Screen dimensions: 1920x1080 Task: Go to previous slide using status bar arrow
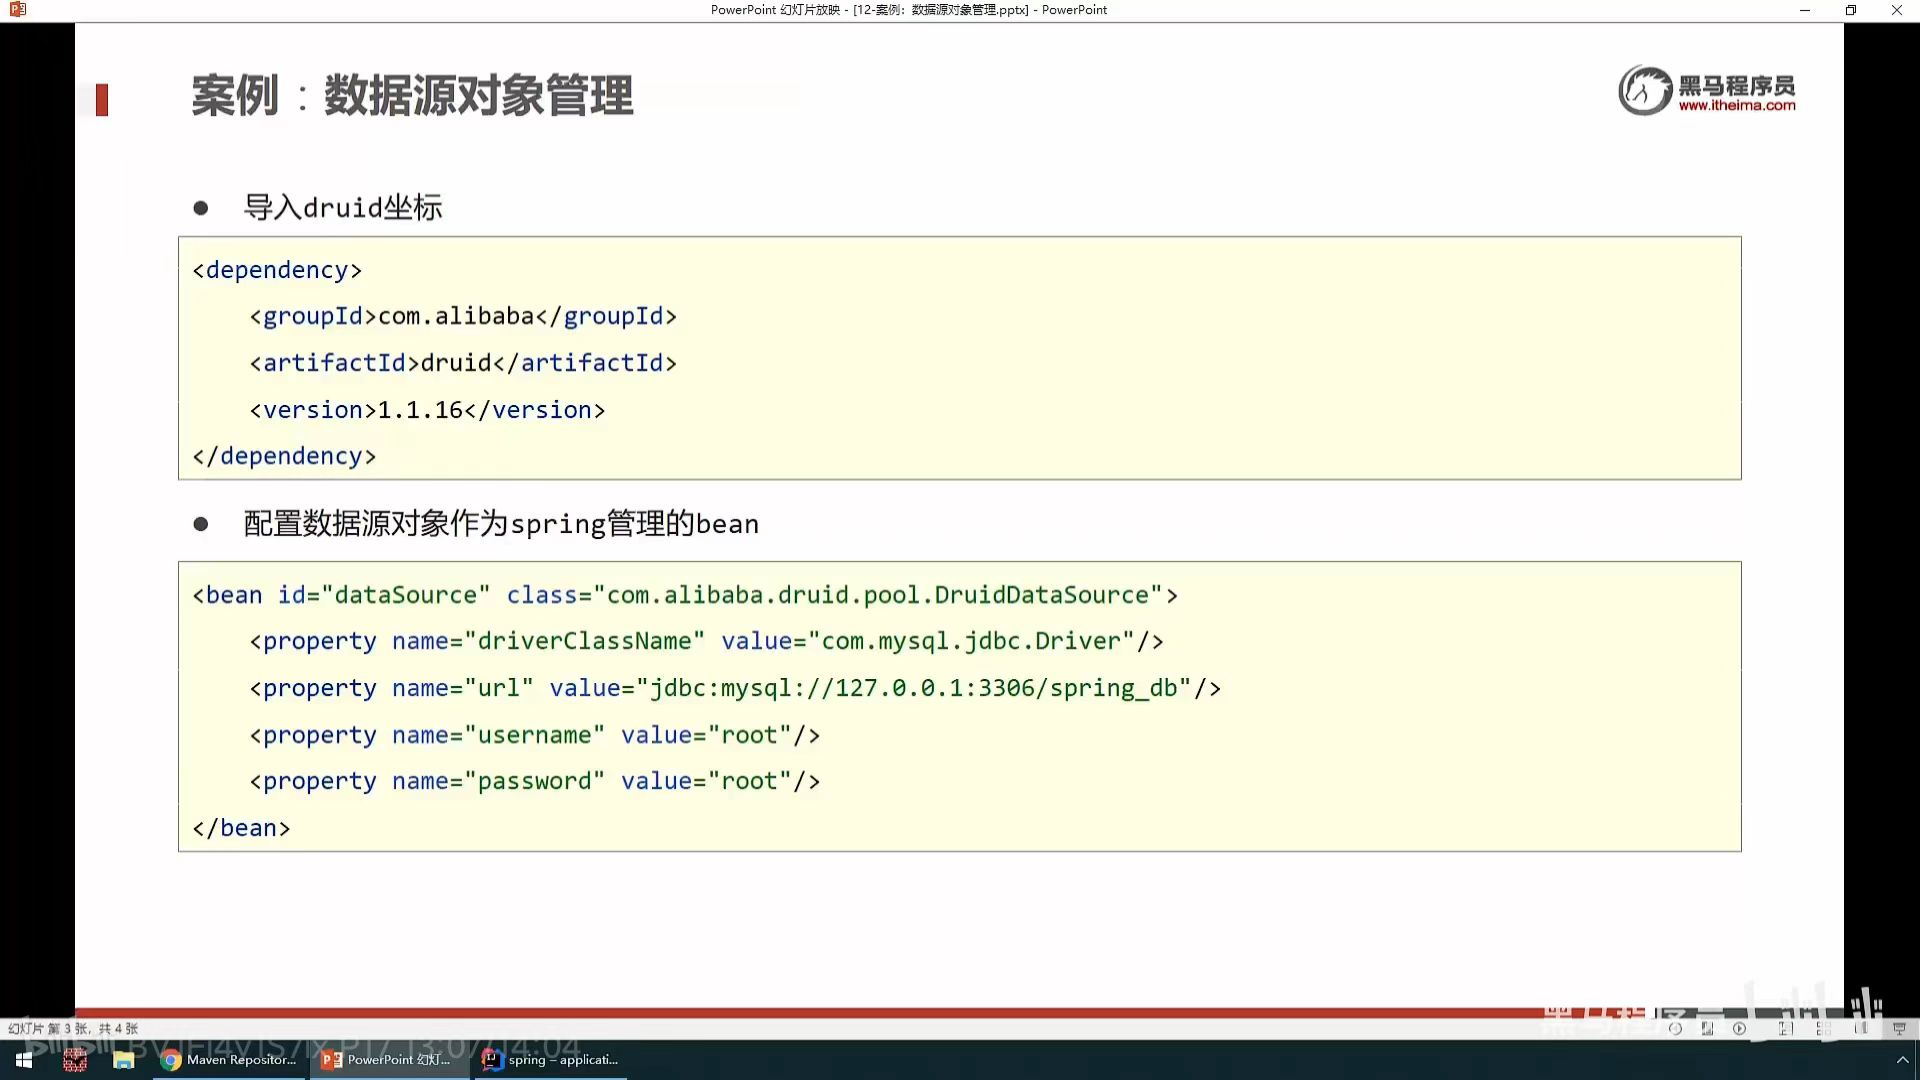pos(1675,1028)
